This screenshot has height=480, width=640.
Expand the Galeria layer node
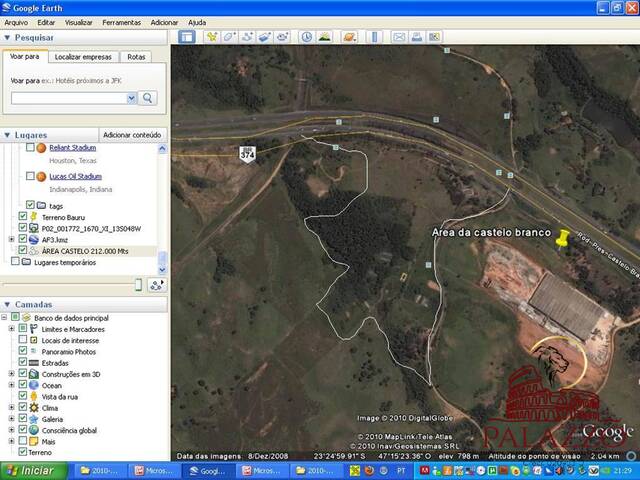click(11, 419)
